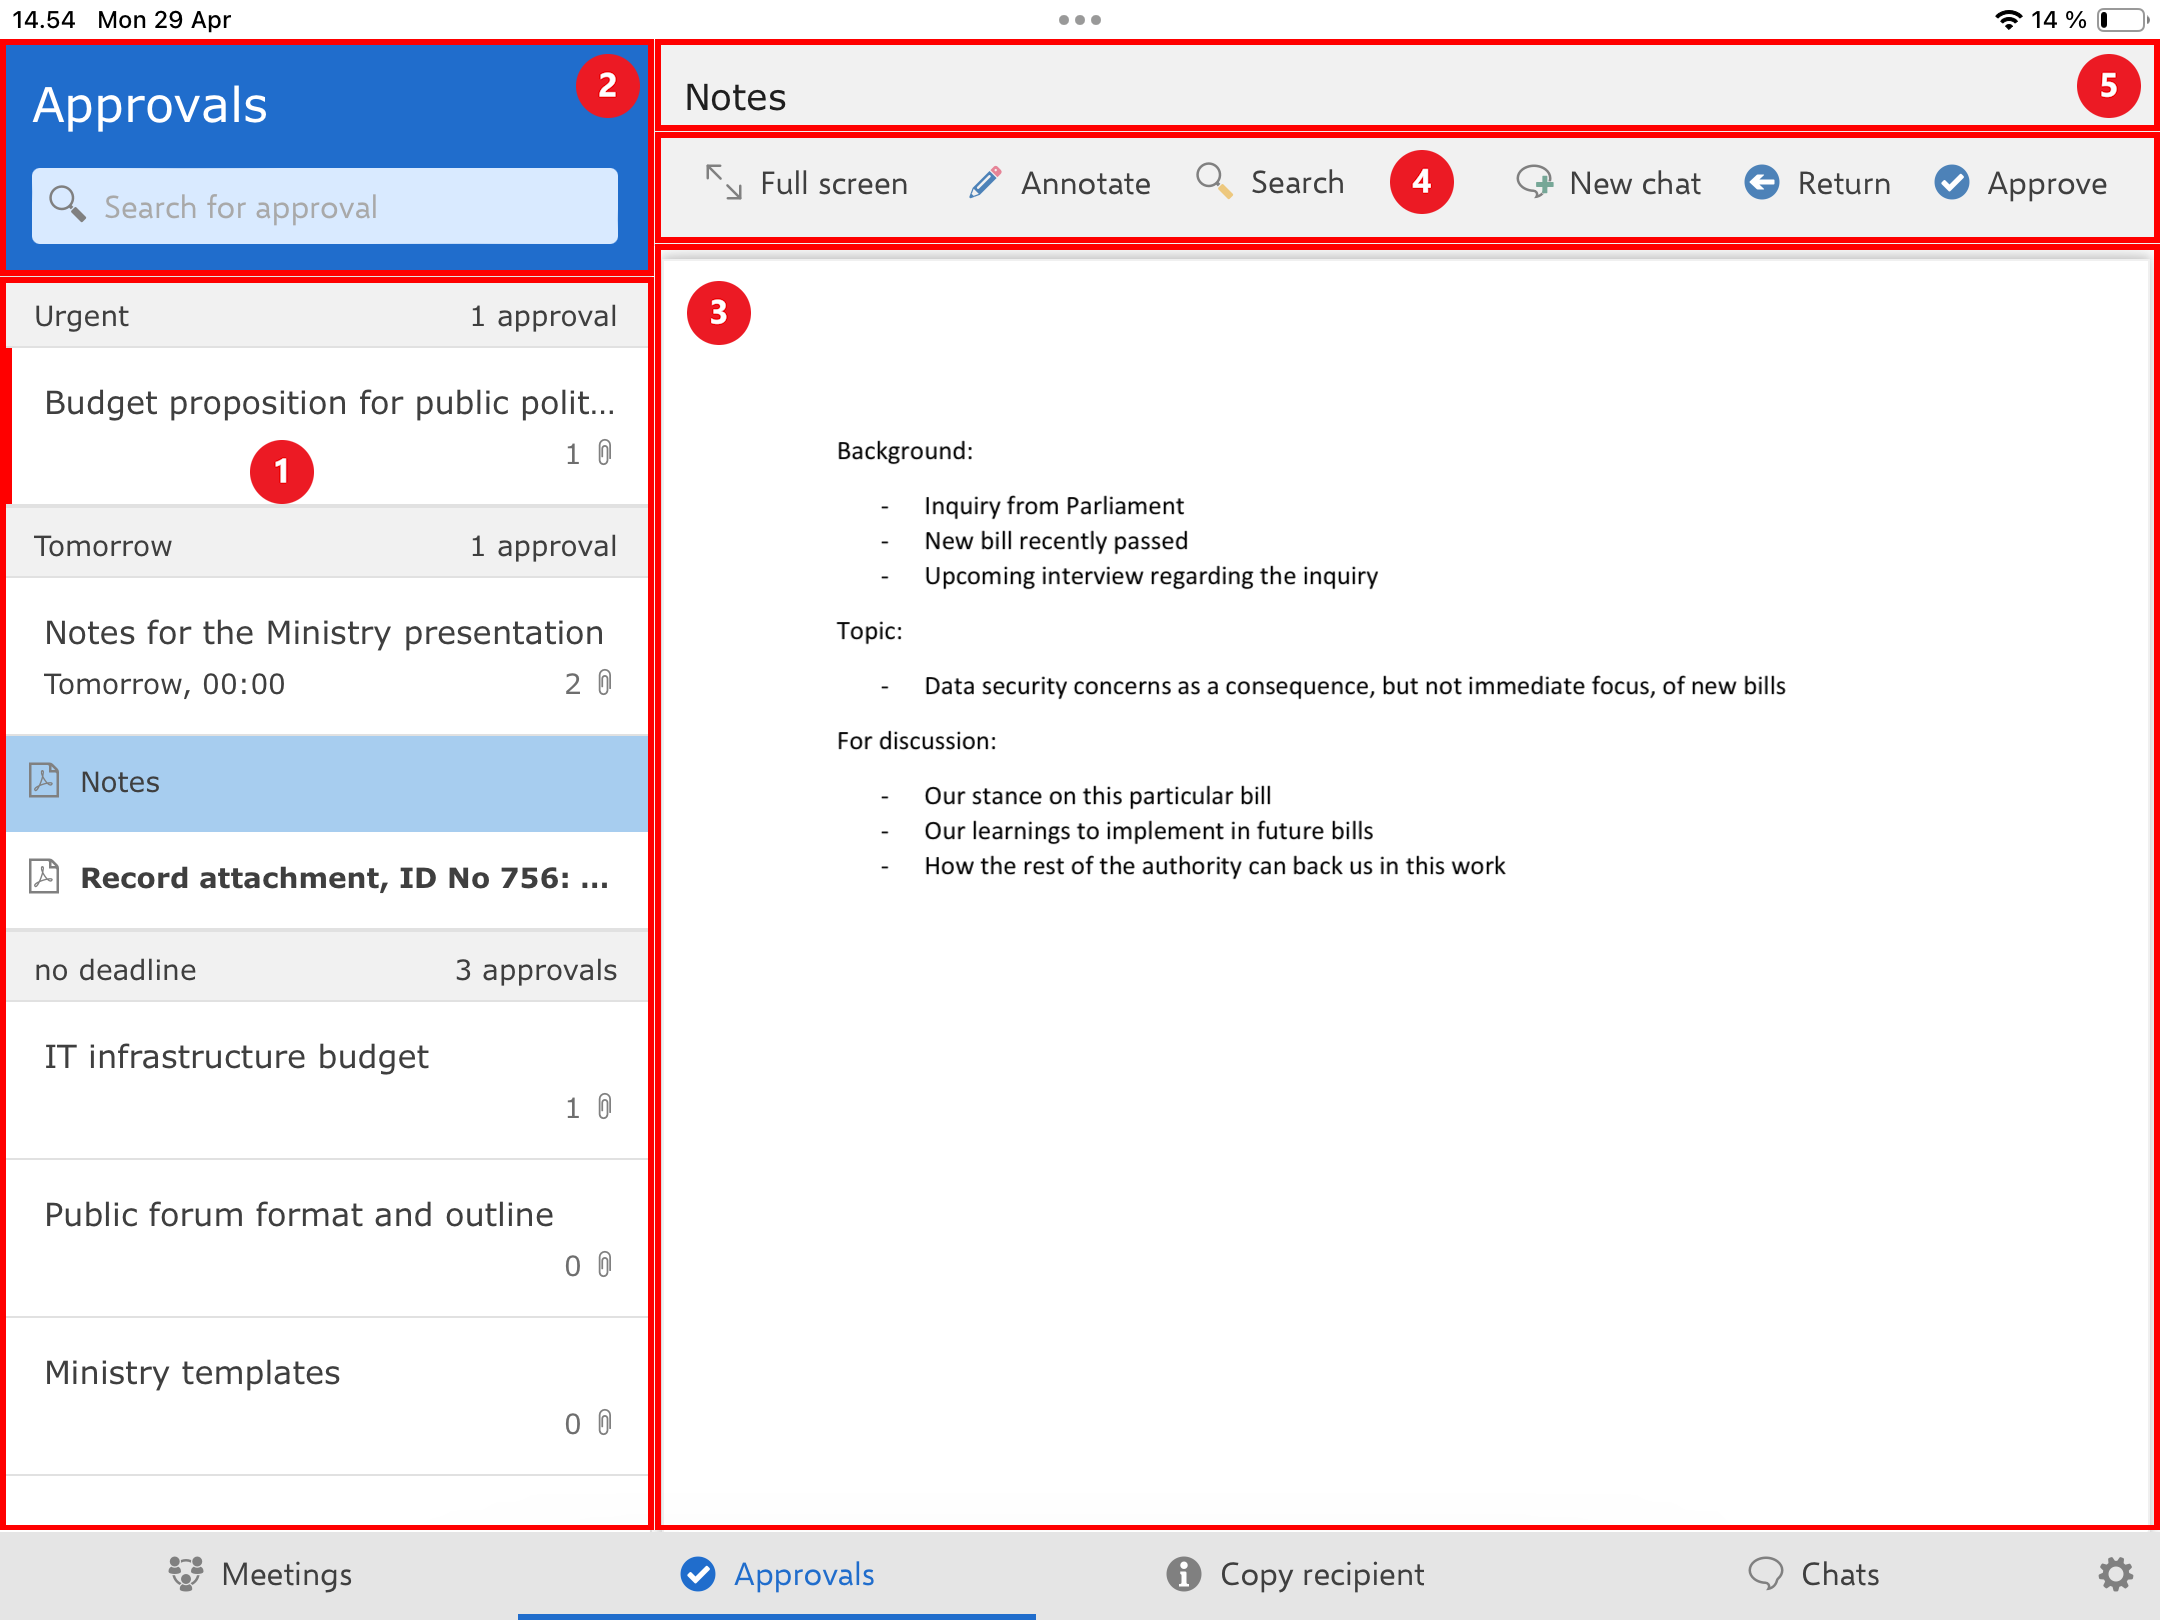Open the Meetings tab
Viewport: 2160px width, 1620px height.
point(260,1574)
